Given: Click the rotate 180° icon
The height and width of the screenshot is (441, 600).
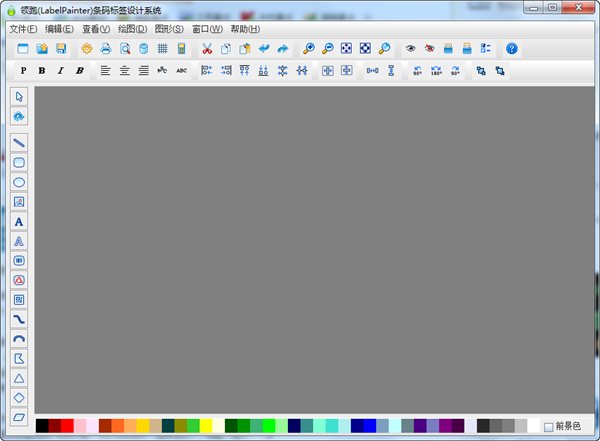Looking at the screenshot, I should pos(436,71).
